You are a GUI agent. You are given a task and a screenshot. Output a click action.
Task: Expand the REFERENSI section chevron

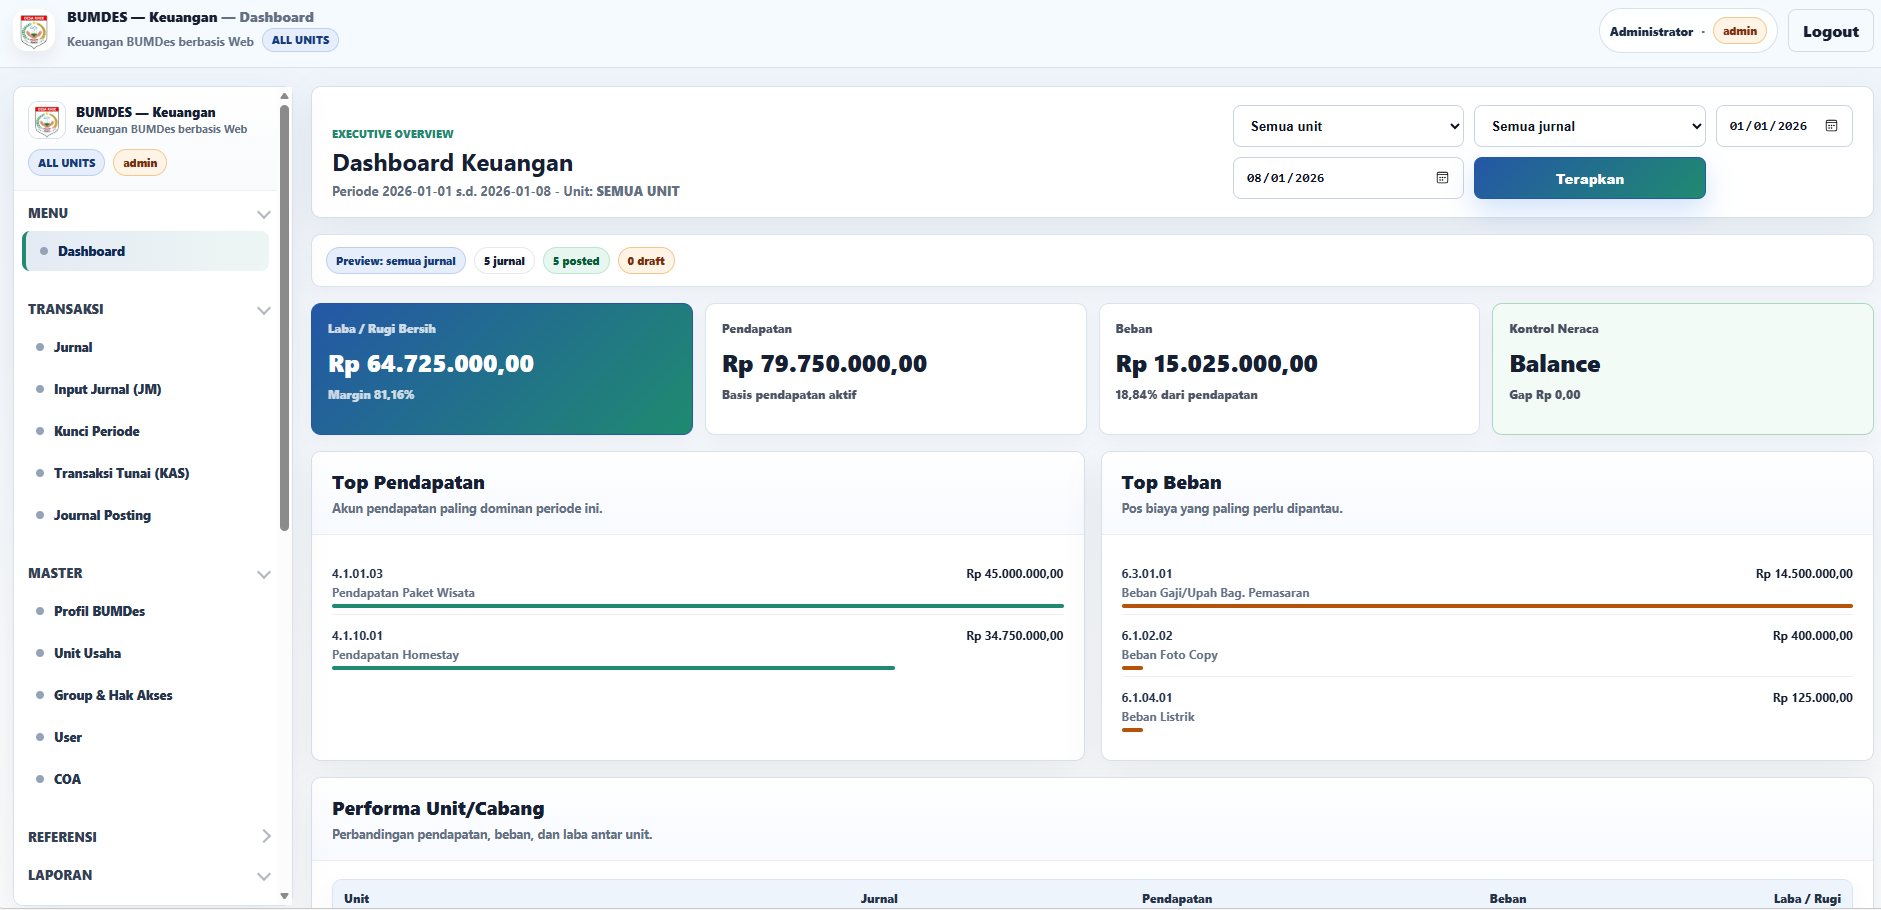(x=266, y=836)
